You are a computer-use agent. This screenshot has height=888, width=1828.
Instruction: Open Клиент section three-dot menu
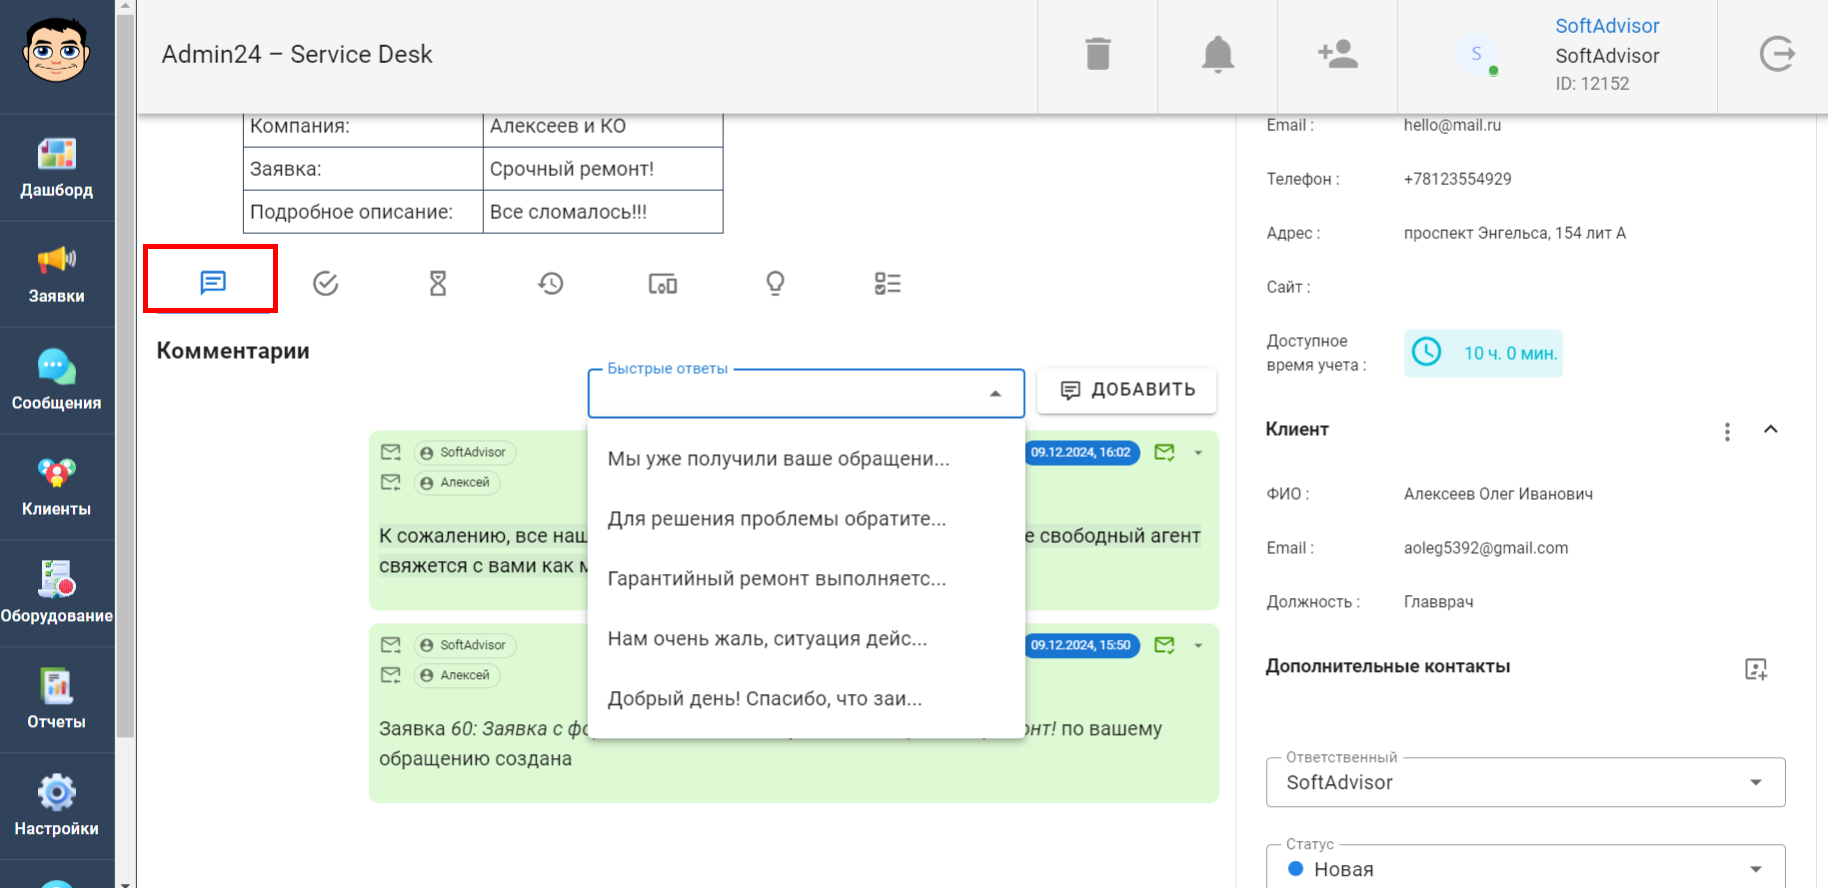click(1727, 431)
